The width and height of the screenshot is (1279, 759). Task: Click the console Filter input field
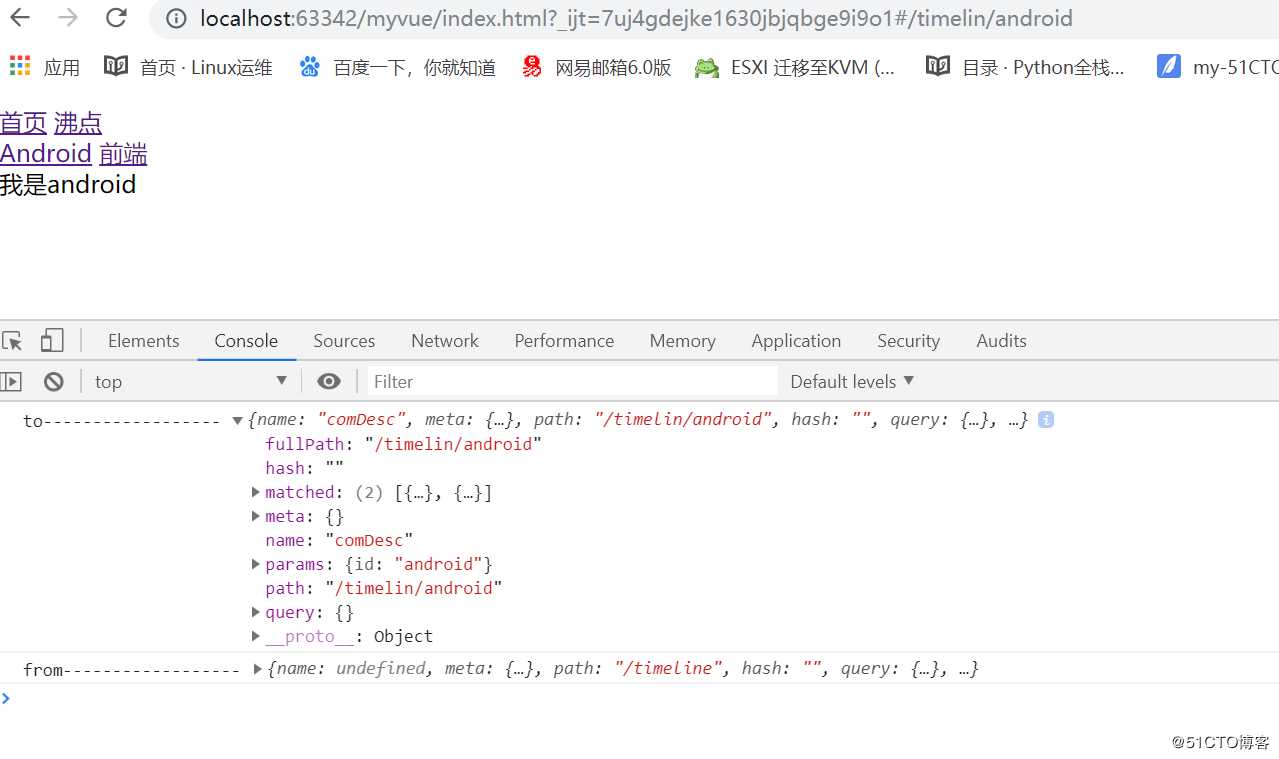[572, 381]
